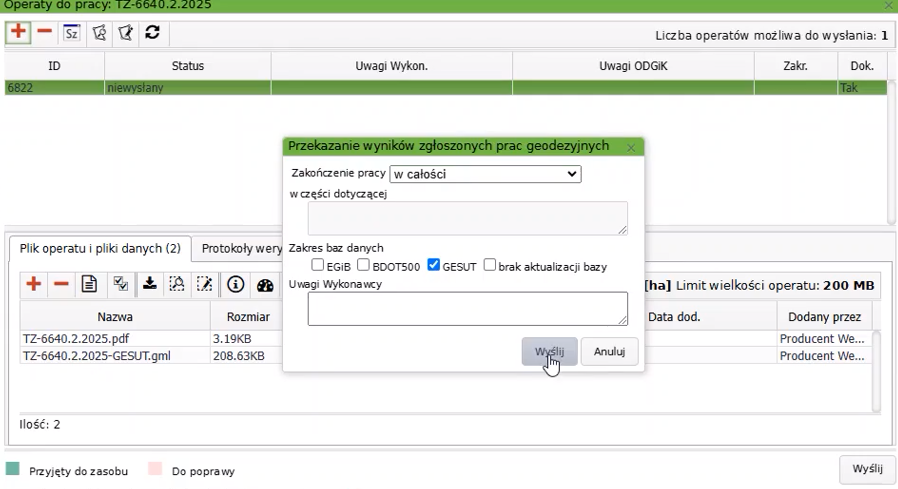
Task: Click the gauge dashboard icon in files toolbar
Action: click(265, 285)
